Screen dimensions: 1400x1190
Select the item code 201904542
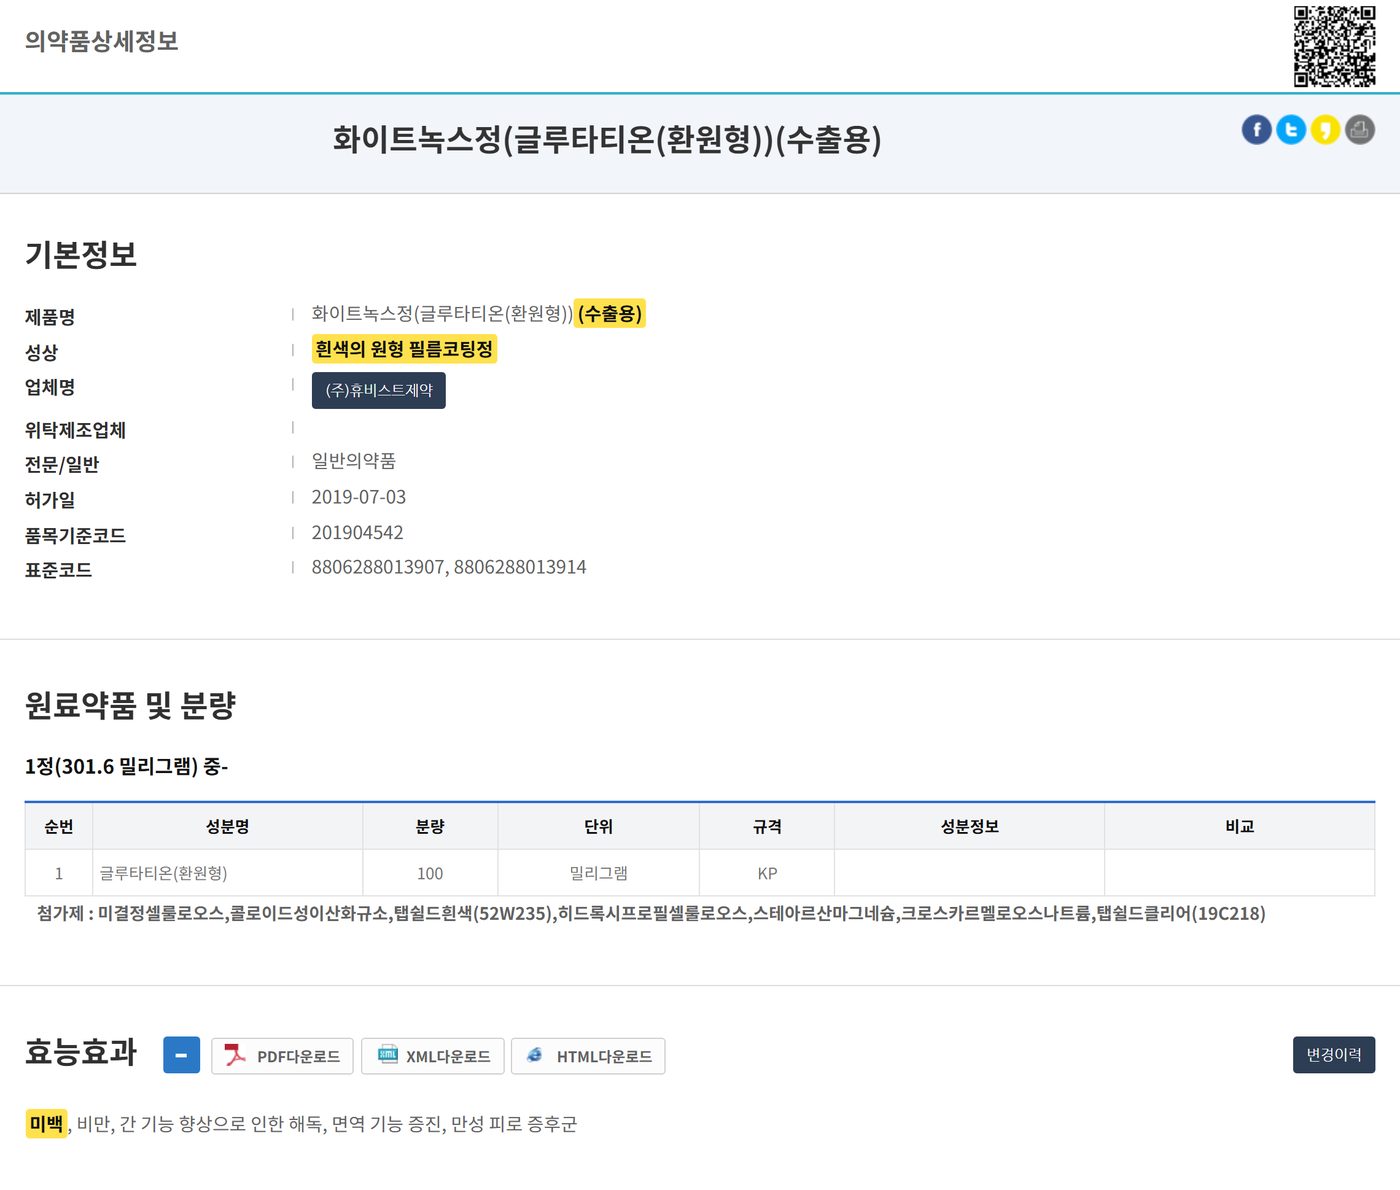click(x=358, y=533)
